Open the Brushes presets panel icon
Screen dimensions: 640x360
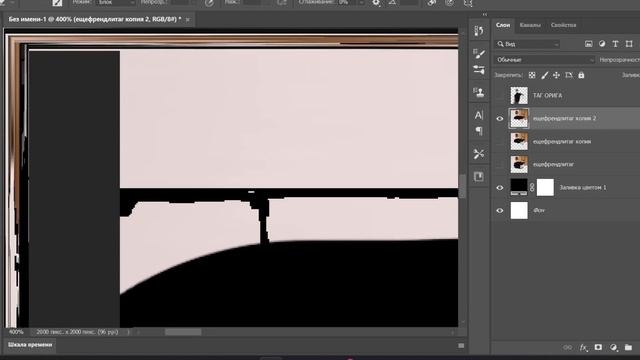click(x=479, y=70)
